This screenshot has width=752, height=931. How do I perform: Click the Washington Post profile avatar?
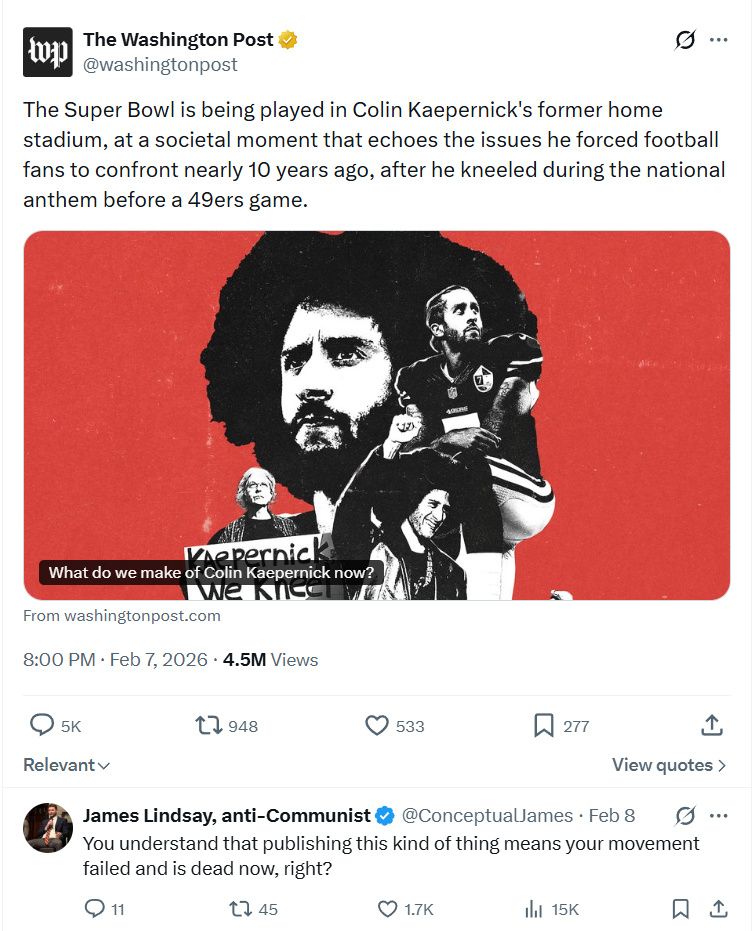coord(48,52)
